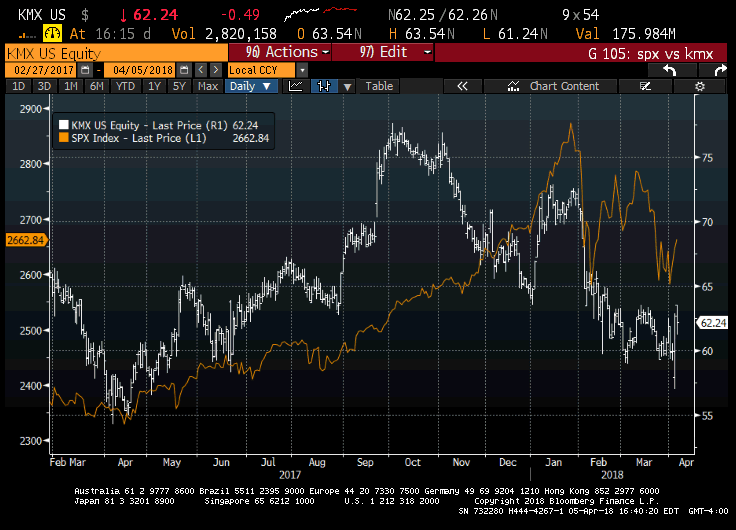Open the start date calendar picker
Viewport: 736px width, 530px height.
coord(85,70)
